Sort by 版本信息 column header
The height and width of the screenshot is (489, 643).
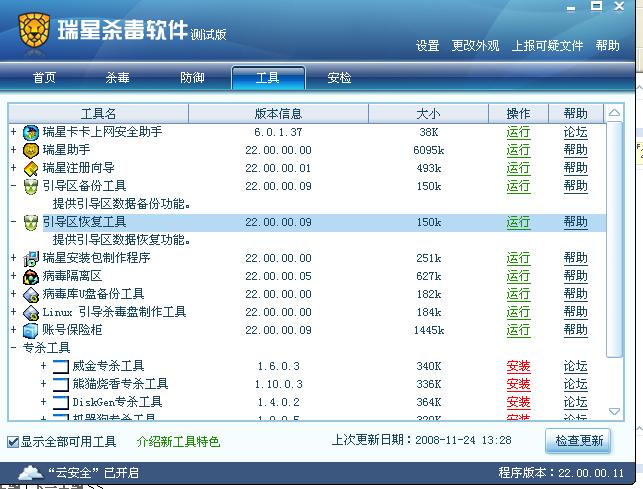(278, 113)
